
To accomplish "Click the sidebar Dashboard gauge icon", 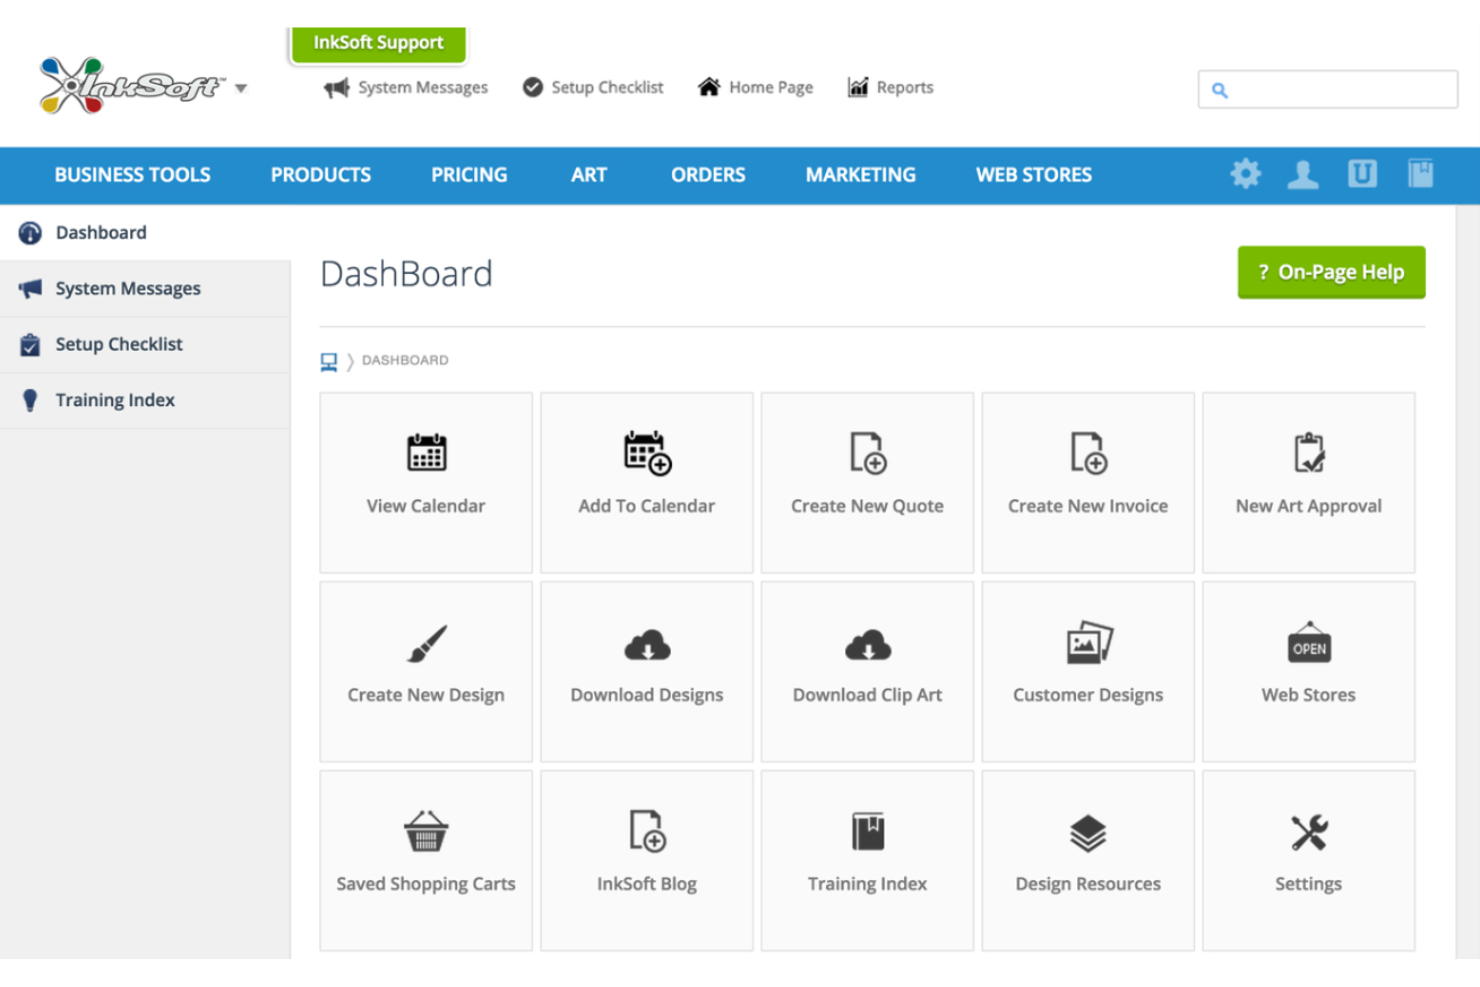I will (30, 233).
